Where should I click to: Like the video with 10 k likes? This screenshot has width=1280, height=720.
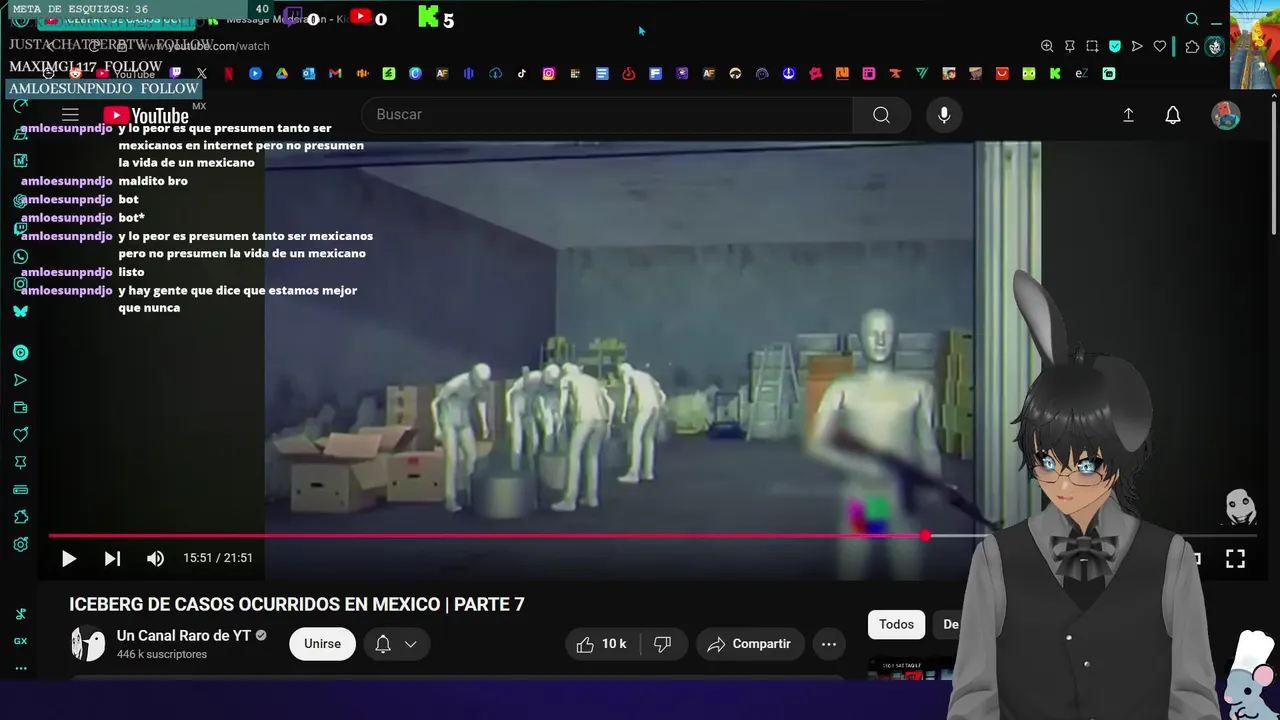[601, 644]
